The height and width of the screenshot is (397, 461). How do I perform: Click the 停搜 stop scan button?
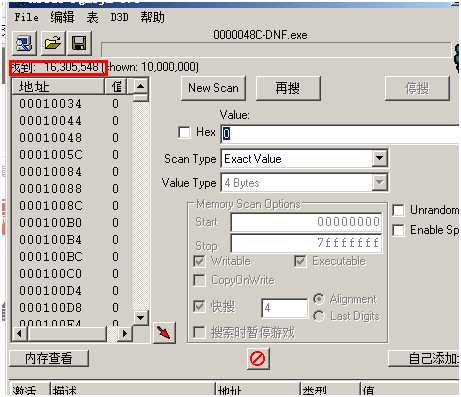[417, 88]
